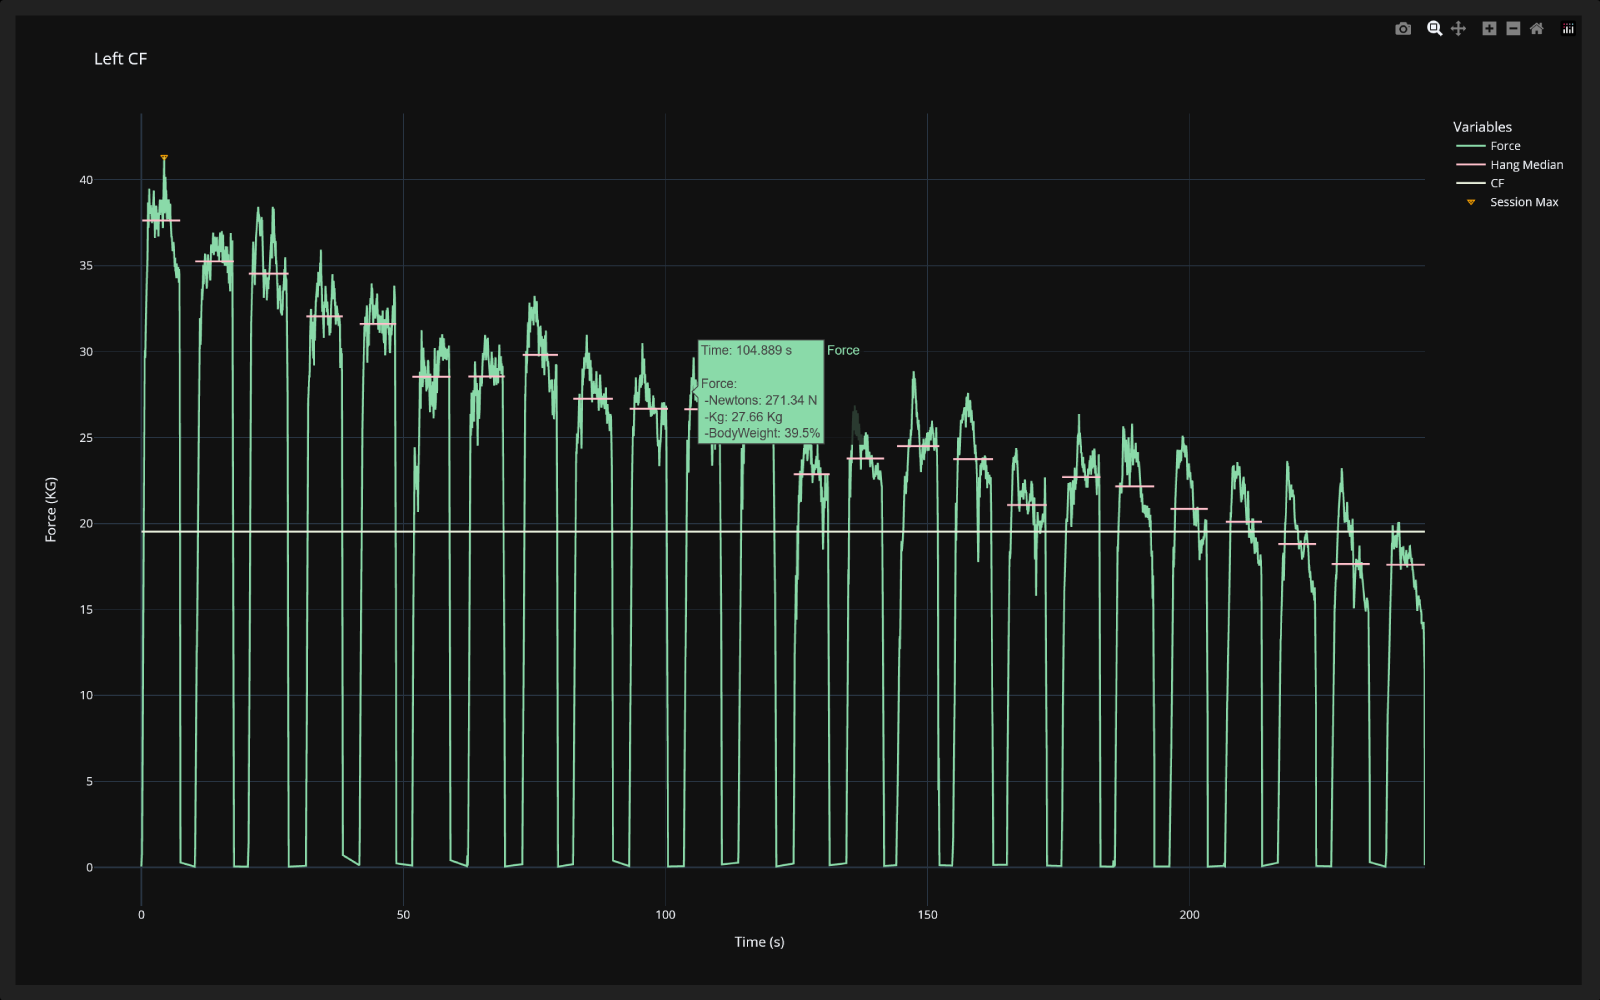The image size is (1600, 1000).
Task: Toggle Session Max marker in legend
Action: (1508, 202)
